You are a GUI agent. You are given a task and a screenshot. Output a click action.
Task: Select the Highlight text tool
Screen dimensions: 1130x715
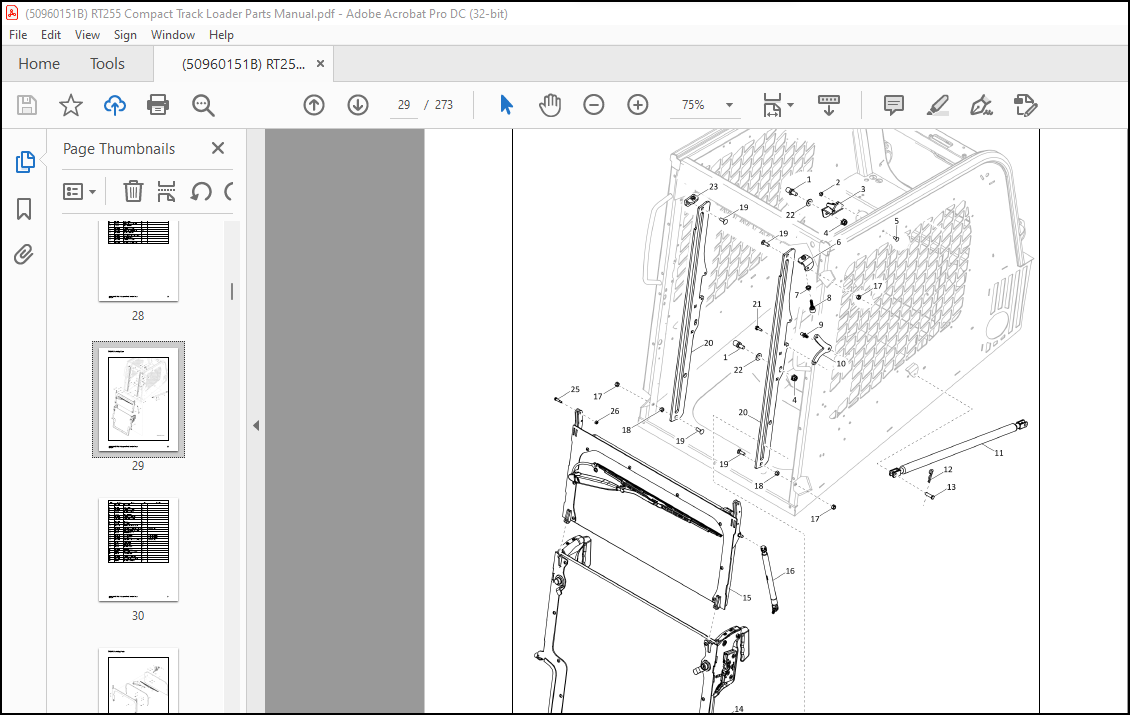point(938,105)
